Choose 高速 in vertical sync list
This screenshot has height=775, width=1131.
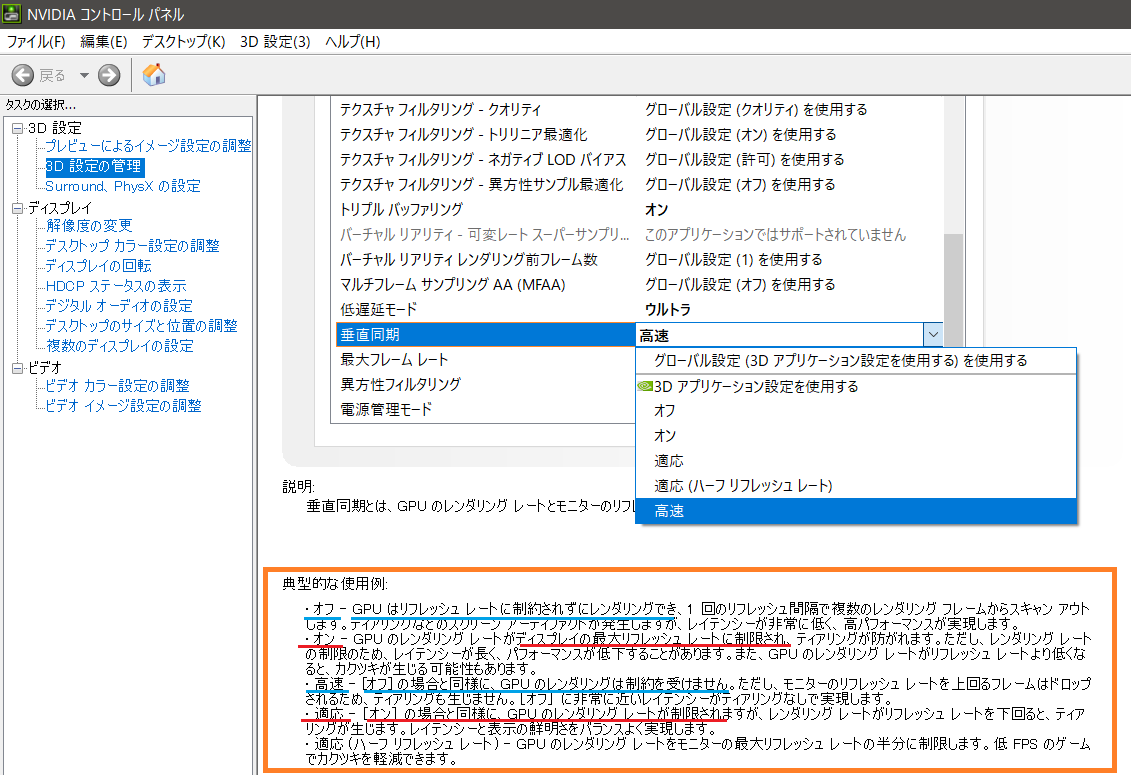pyautogui.click(x=855, y=511)
